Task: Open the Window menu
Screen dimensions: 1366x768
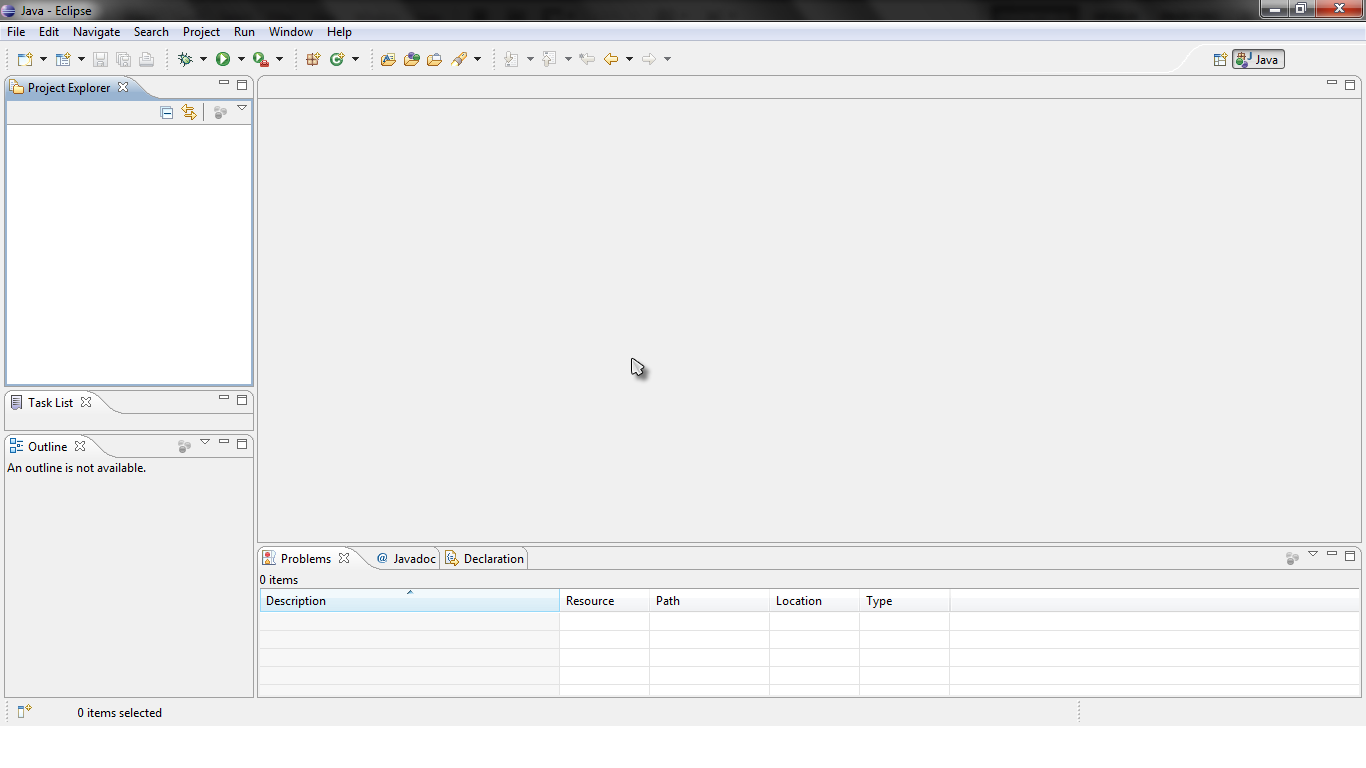Action: tap(290, 32)
